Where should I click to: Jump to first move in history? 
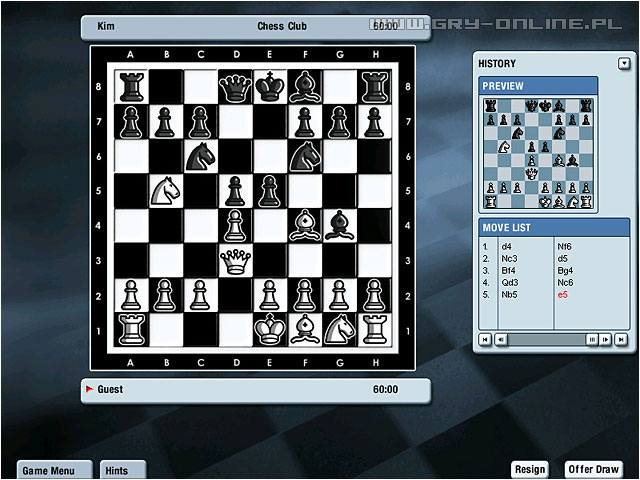pos(486,340)
